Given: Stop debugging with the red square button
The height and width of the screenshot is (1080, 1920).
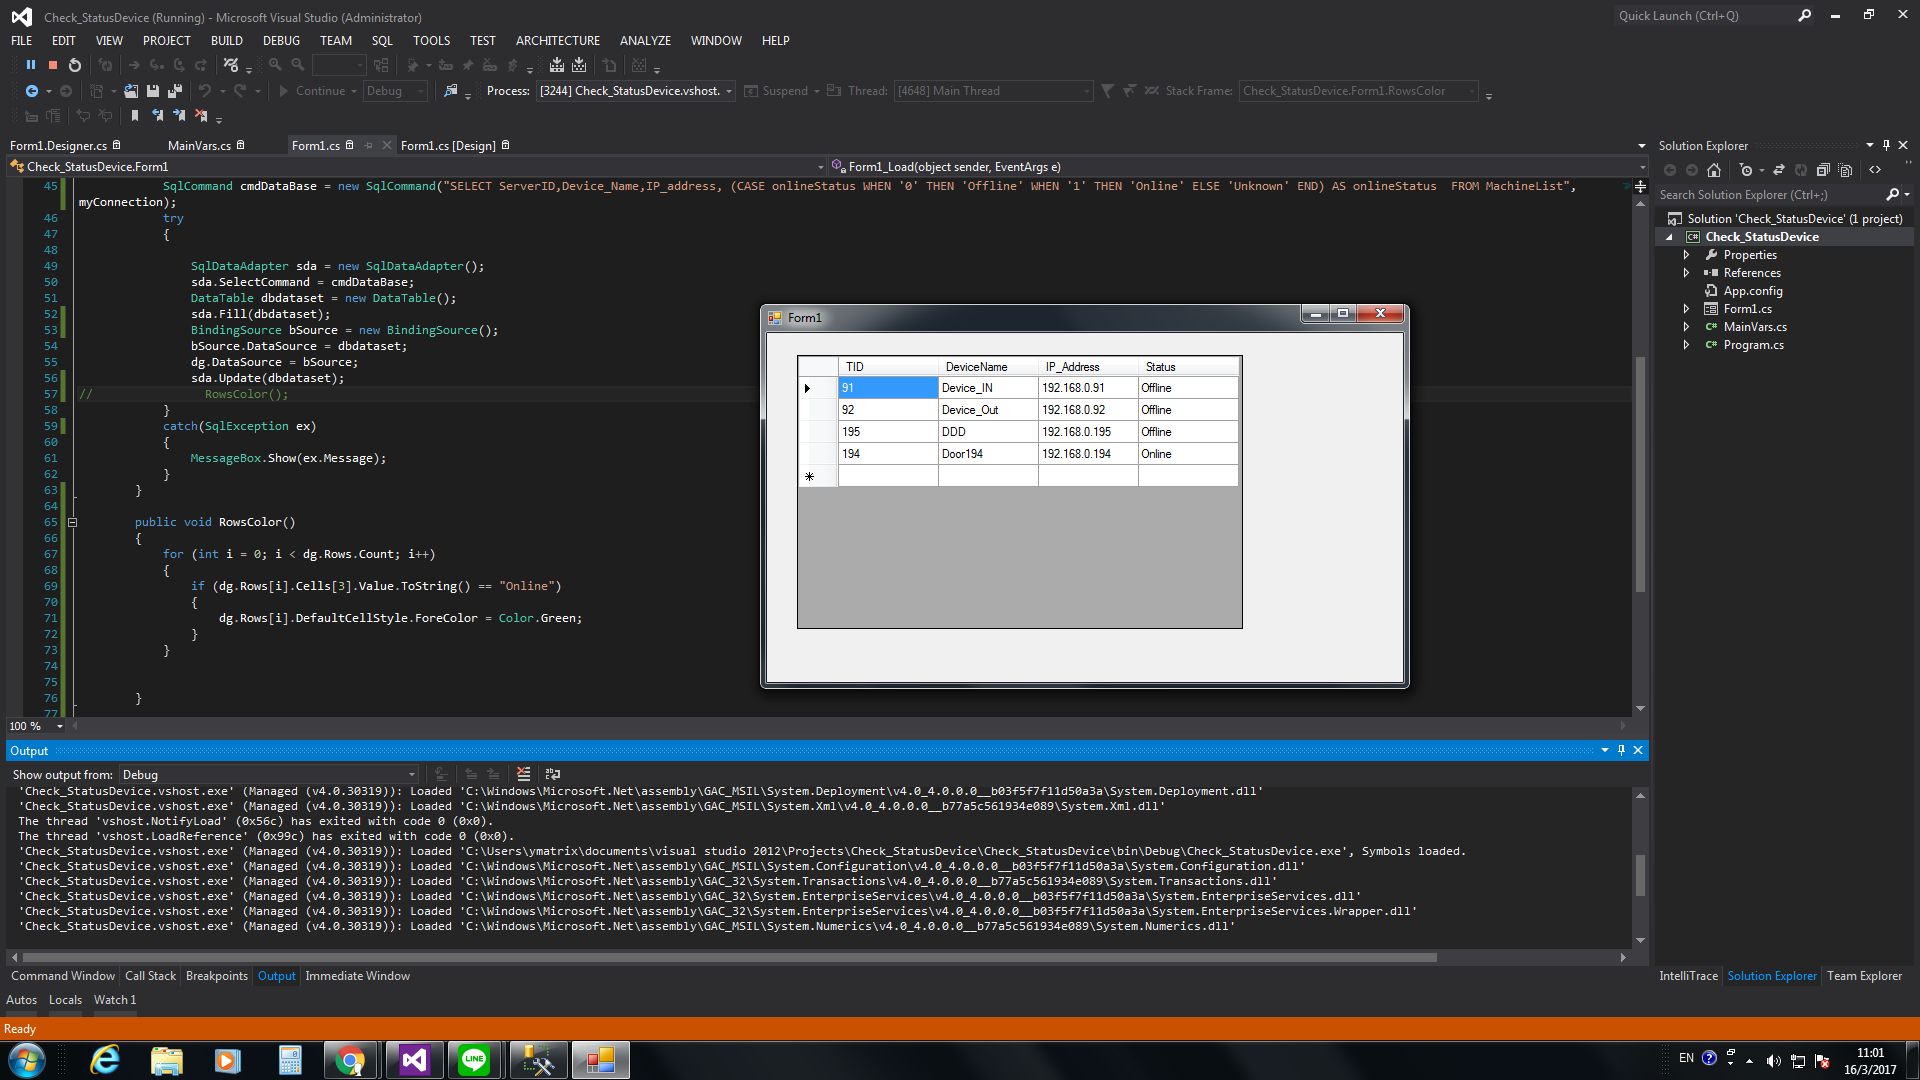Looking at the screenshot, I should pos(53,65).
